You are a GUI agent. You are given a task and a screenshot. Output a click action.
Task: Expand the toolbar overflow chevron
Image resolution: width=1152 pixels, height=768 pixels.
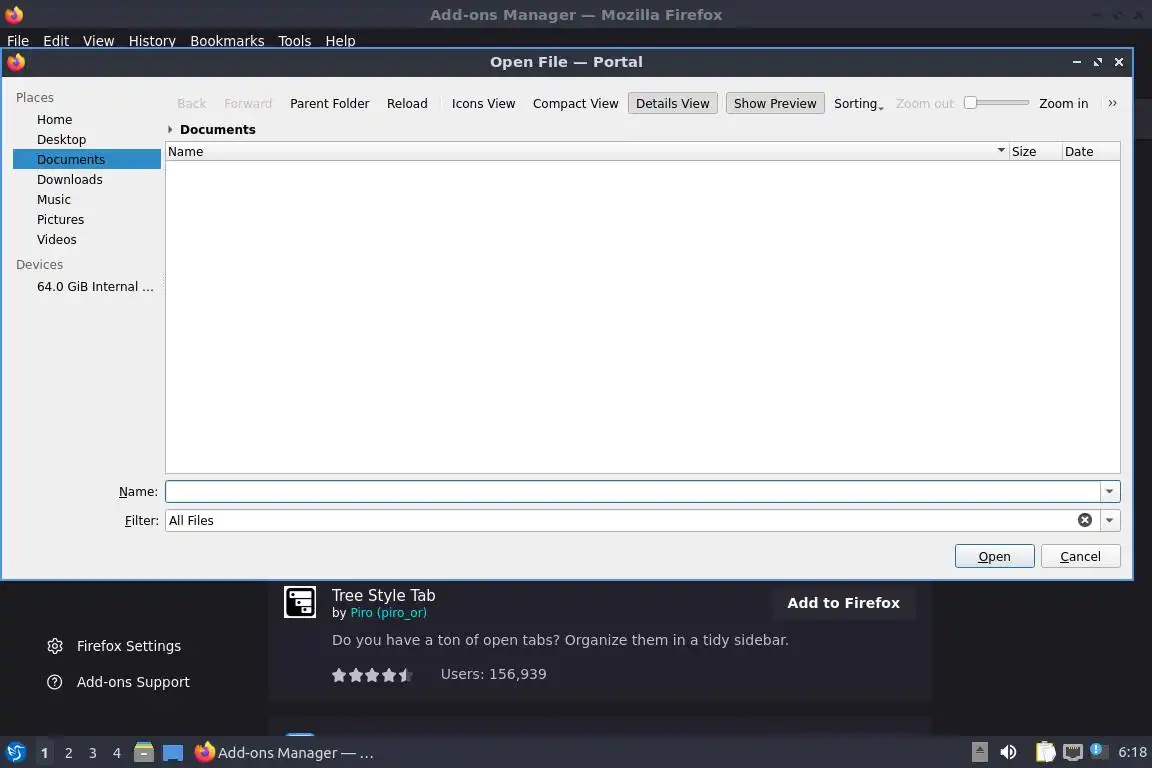[1112, 104]
